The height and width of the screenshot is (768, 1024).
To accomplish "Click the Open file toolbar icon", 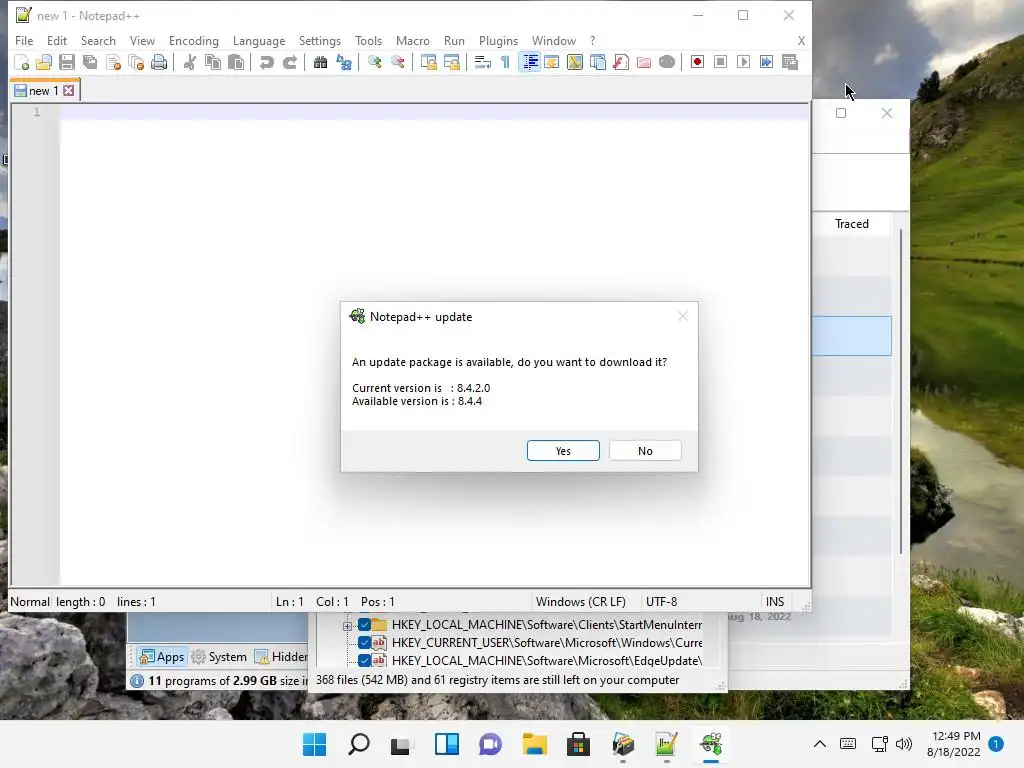I will [44, 62].
